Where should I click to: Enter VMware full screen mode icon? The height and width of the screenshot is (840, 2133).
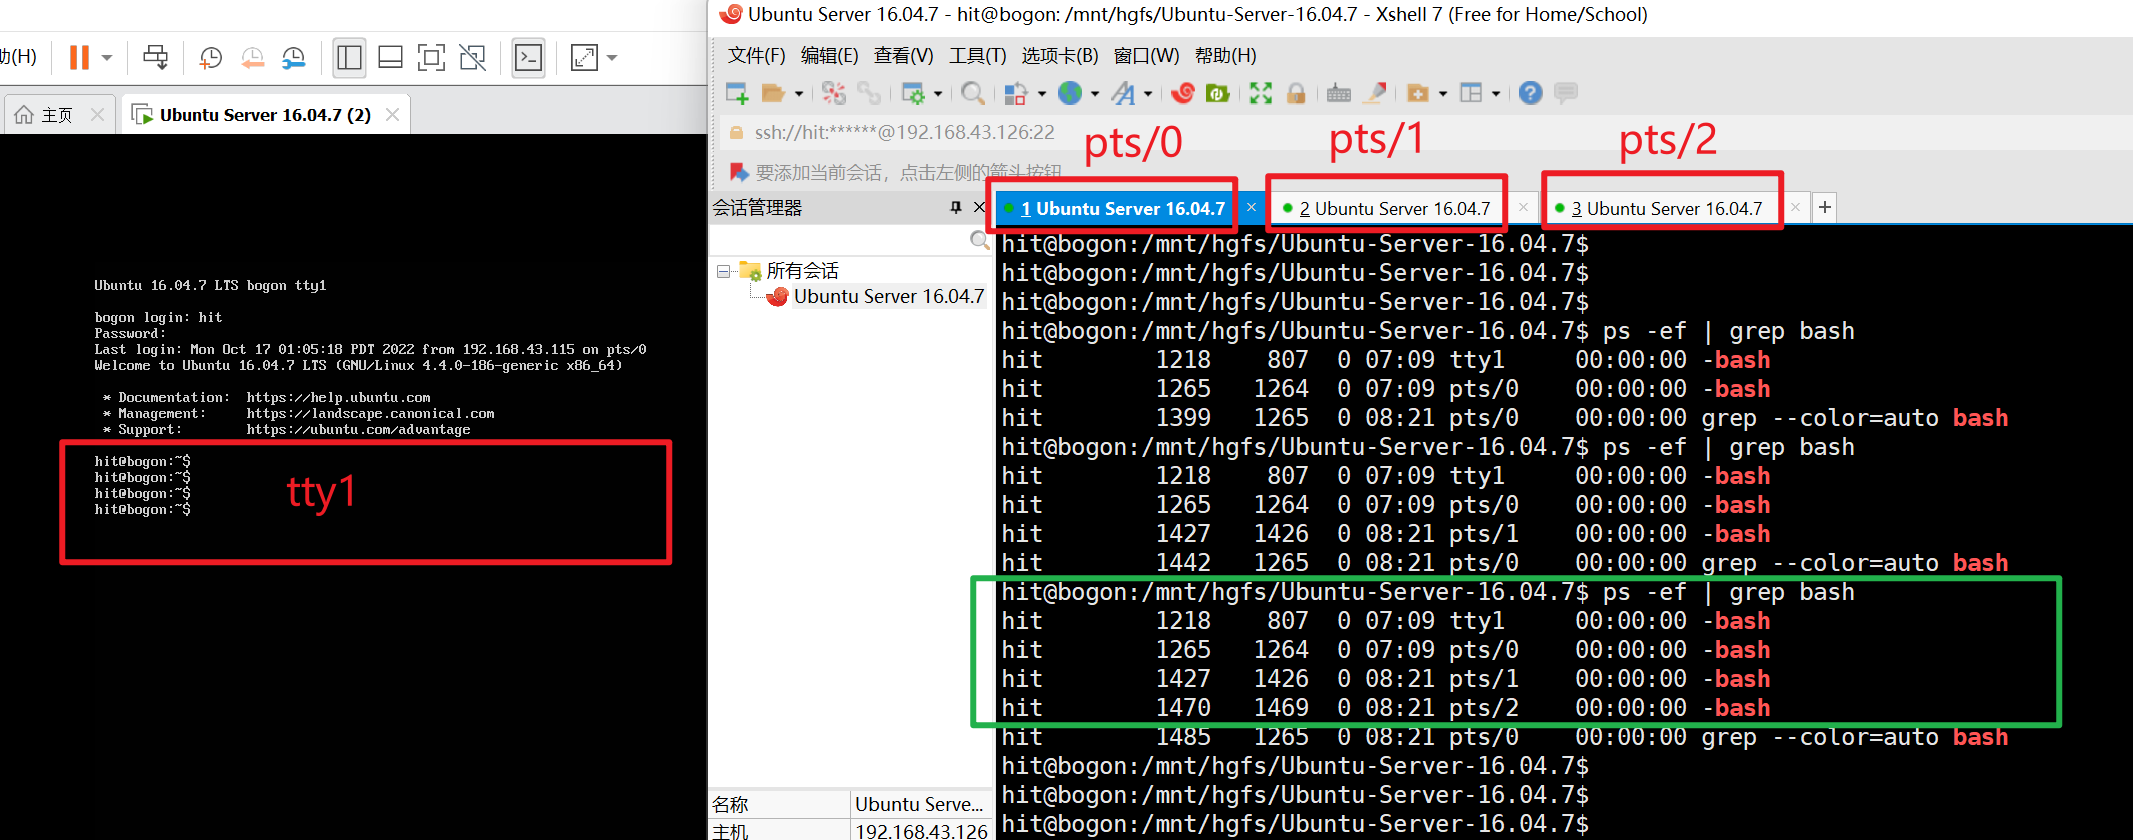point(431,58)
